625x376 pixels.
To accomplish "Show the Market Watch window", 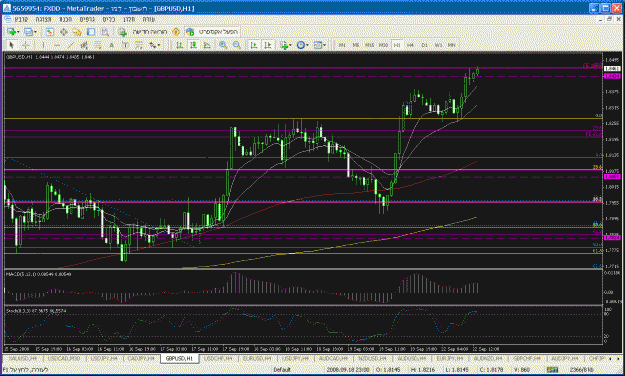I will click(x=49, y=31).
